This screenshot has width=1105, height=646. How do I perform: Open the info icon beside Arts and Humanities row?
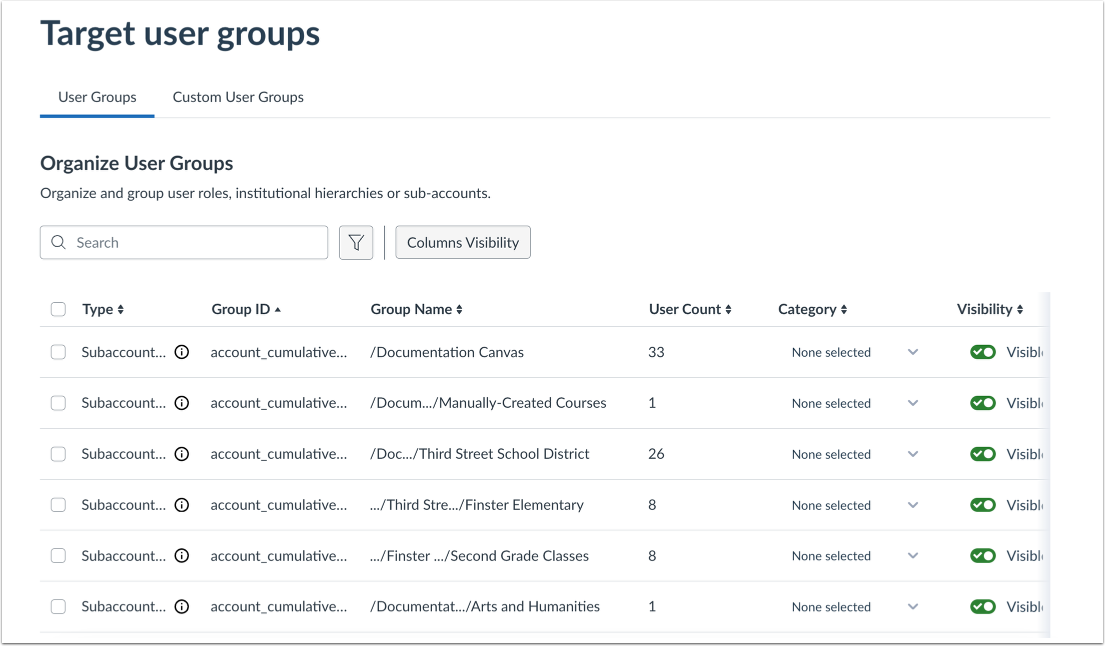[181, 606]
